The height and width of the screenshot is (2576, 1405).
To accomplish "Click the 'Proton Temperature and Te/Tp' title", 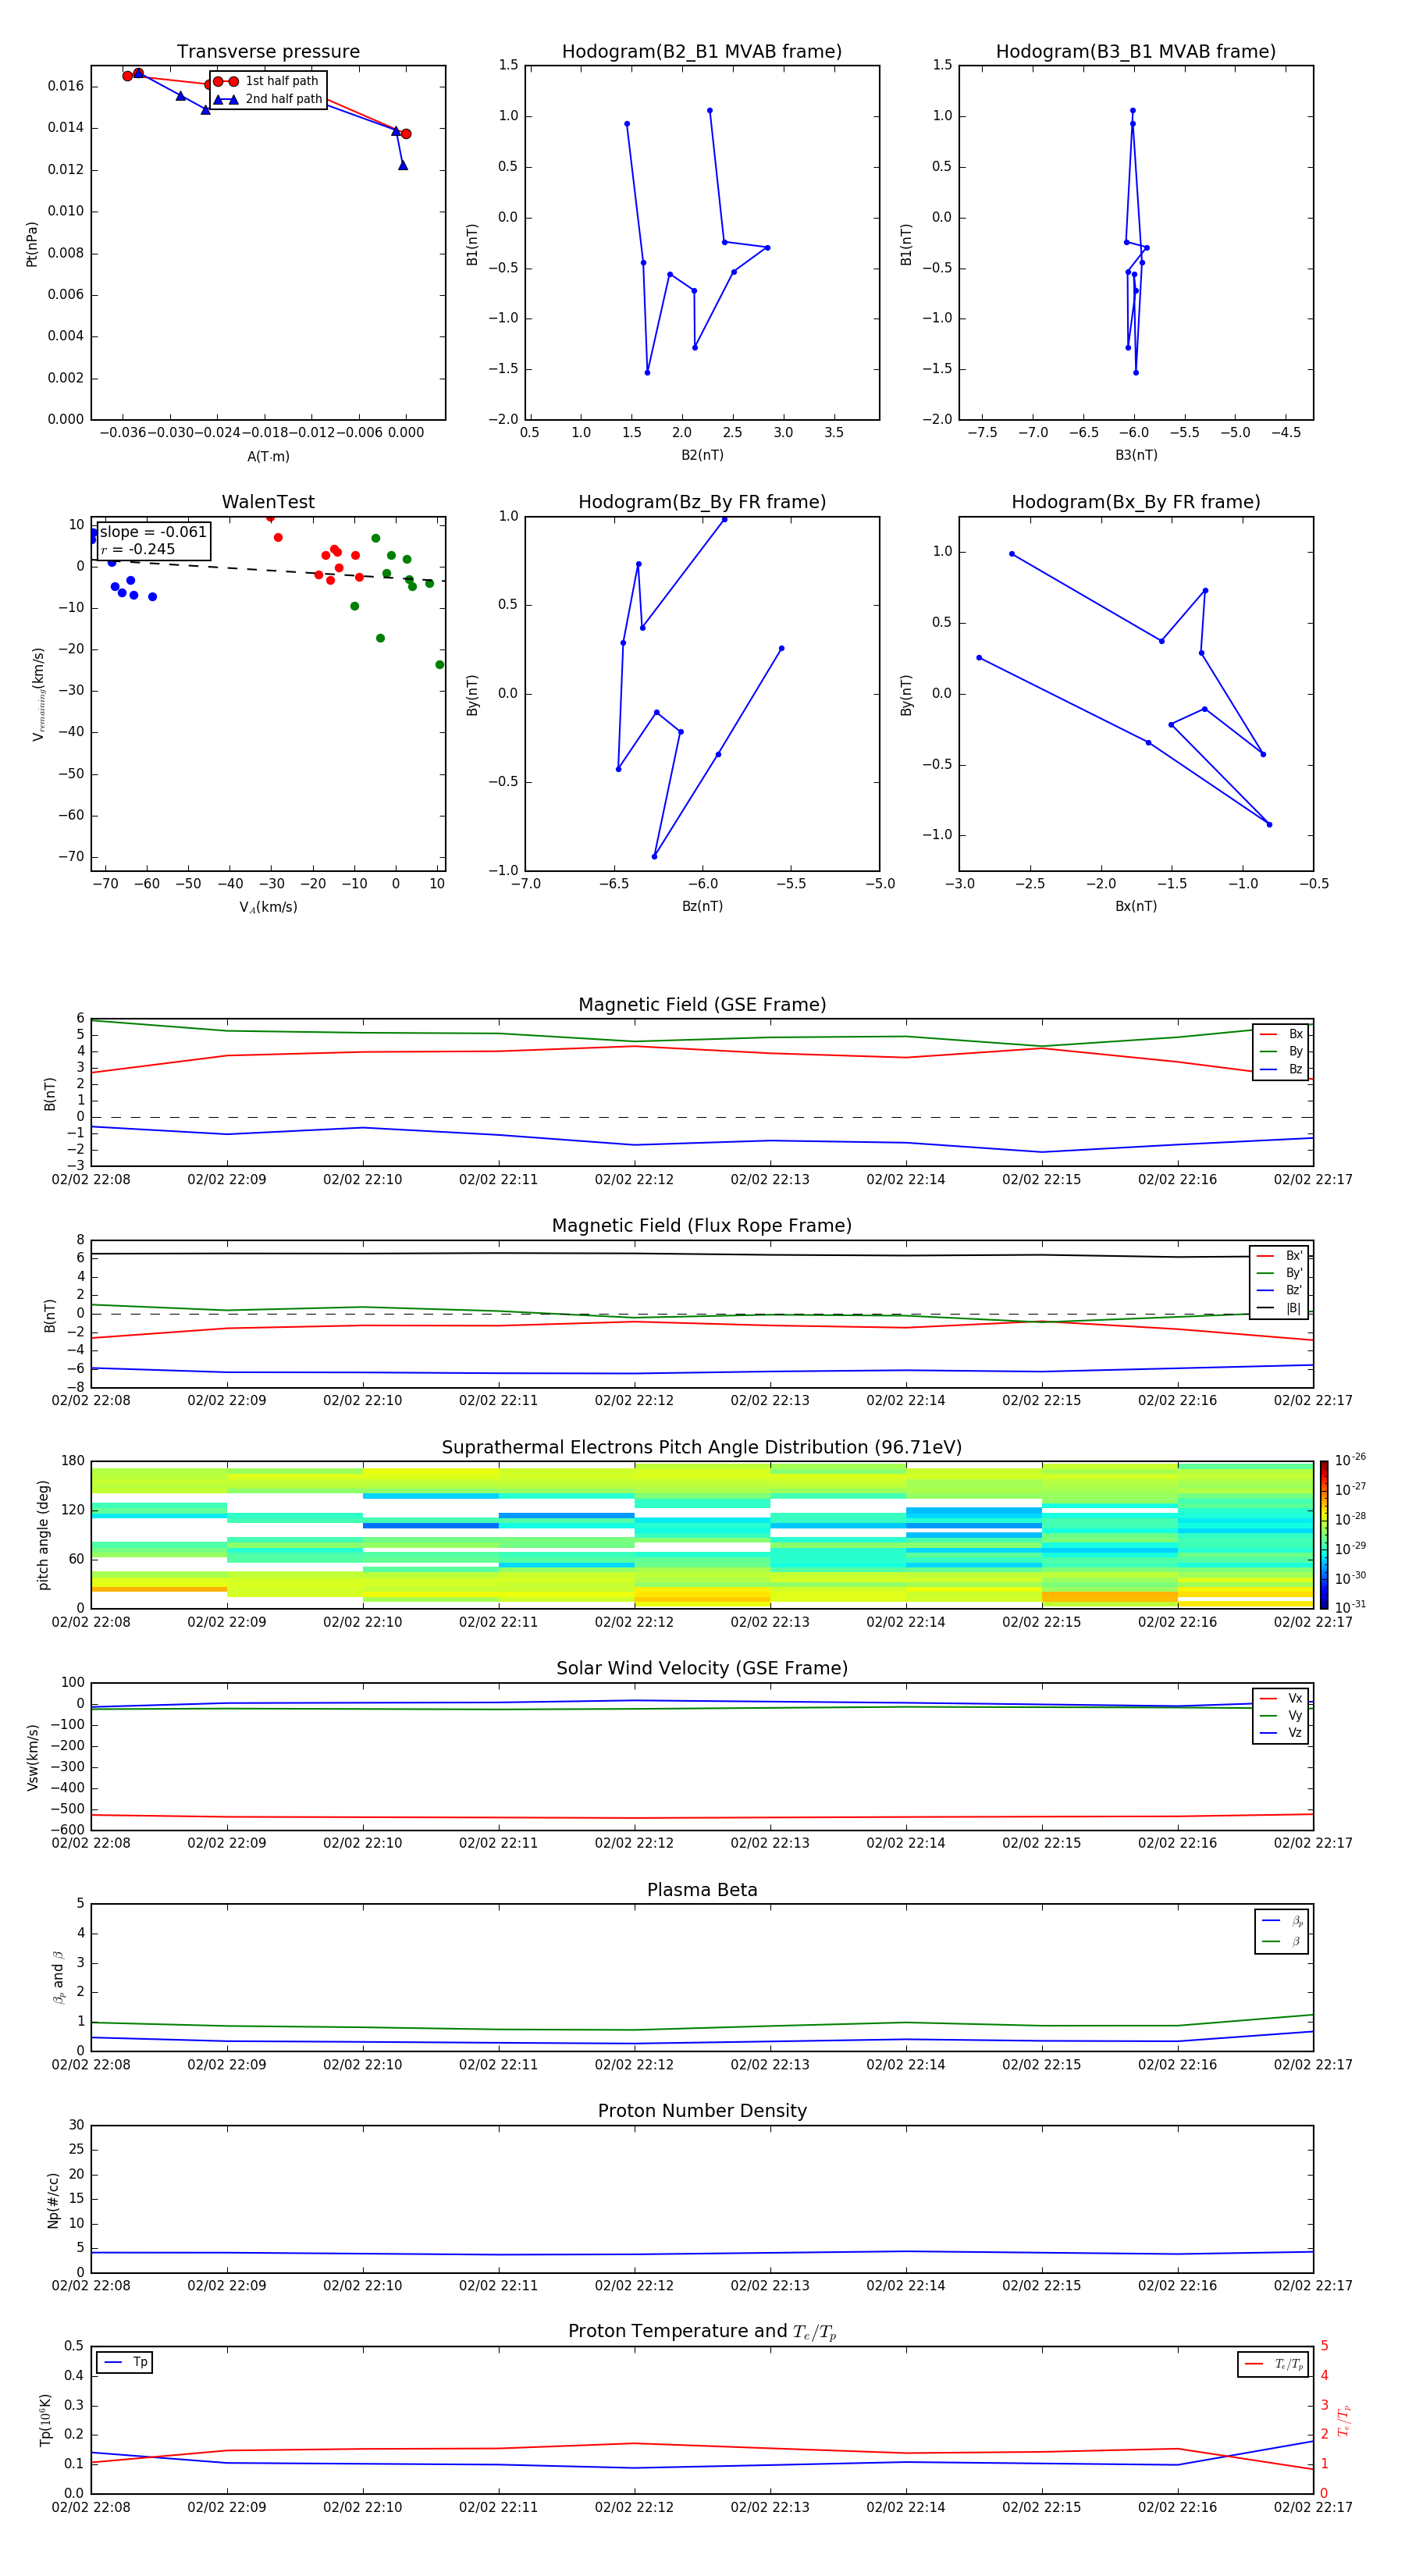I will [702, 2332].
